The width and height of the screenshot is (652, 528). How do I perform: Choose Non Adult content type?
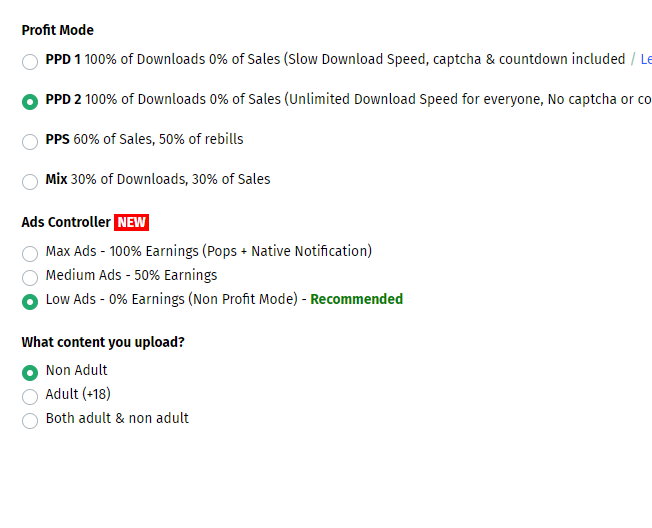[30, 373]
